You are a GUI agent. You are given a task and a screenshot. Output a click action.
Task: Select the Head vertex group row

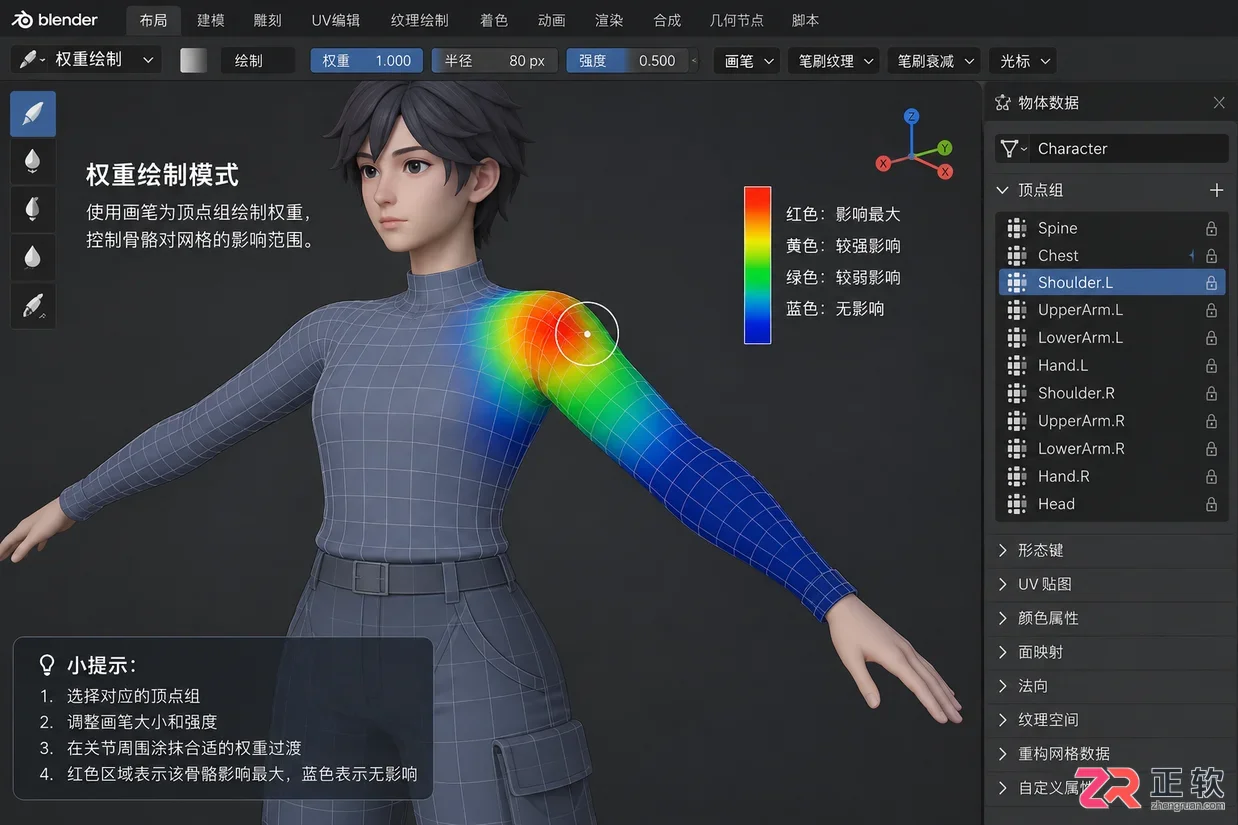(x=1112, y=504)
